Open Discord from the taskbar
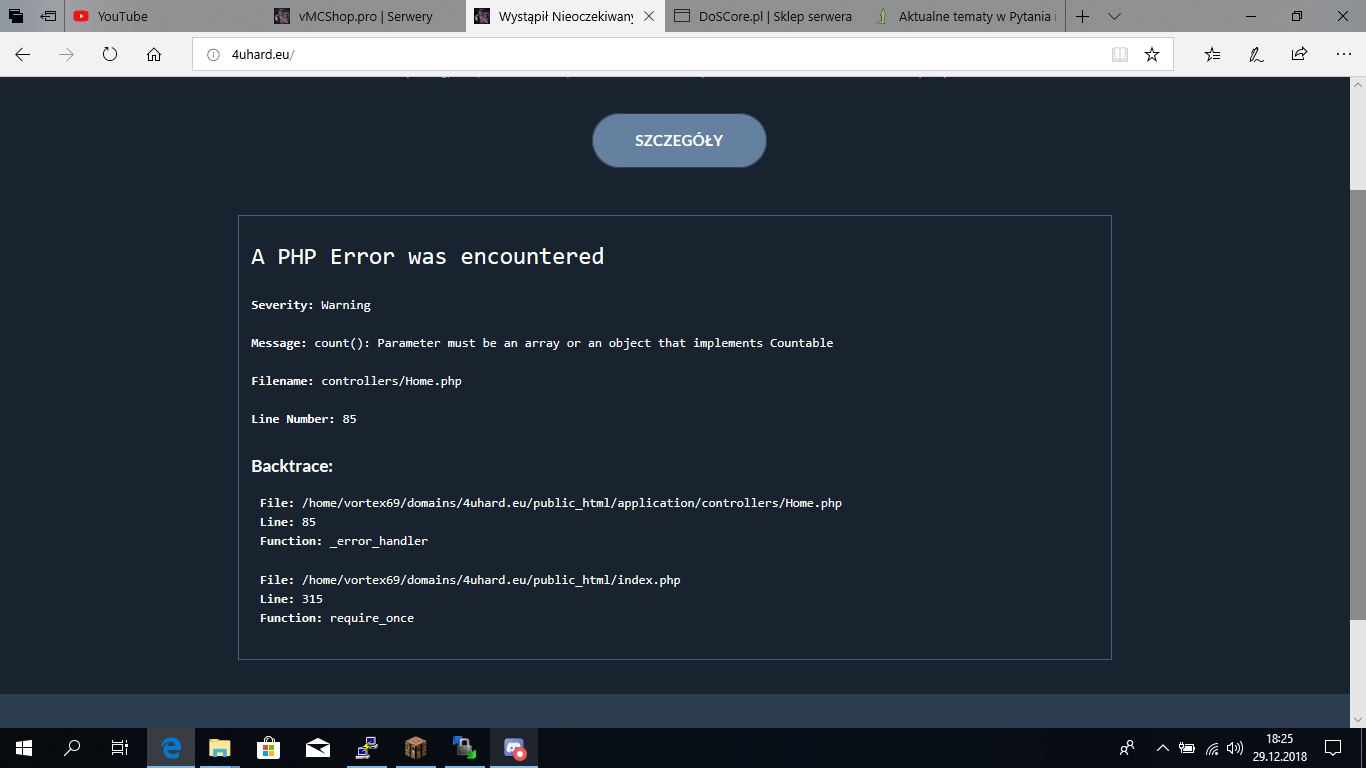 point(515,748)
